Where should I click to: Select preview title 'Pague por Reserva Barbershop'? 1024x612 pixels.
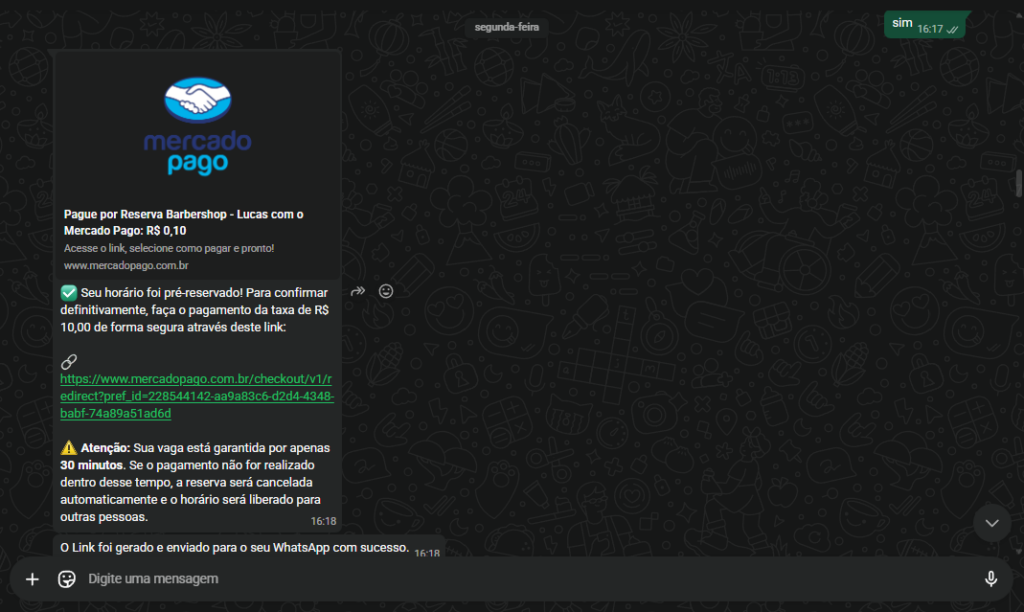pos(184,222)
